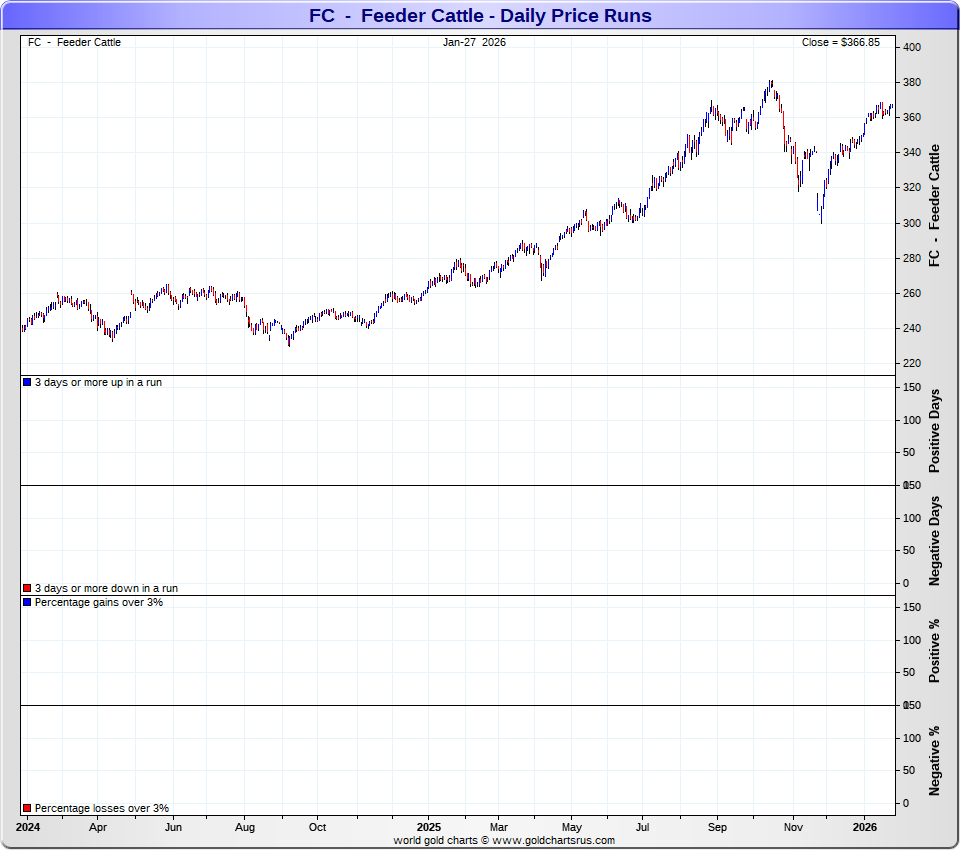This screenshot has height=850, width=960.
Task: Click the '3 days or more down in a run' legend text
Action: pos(106,588)
